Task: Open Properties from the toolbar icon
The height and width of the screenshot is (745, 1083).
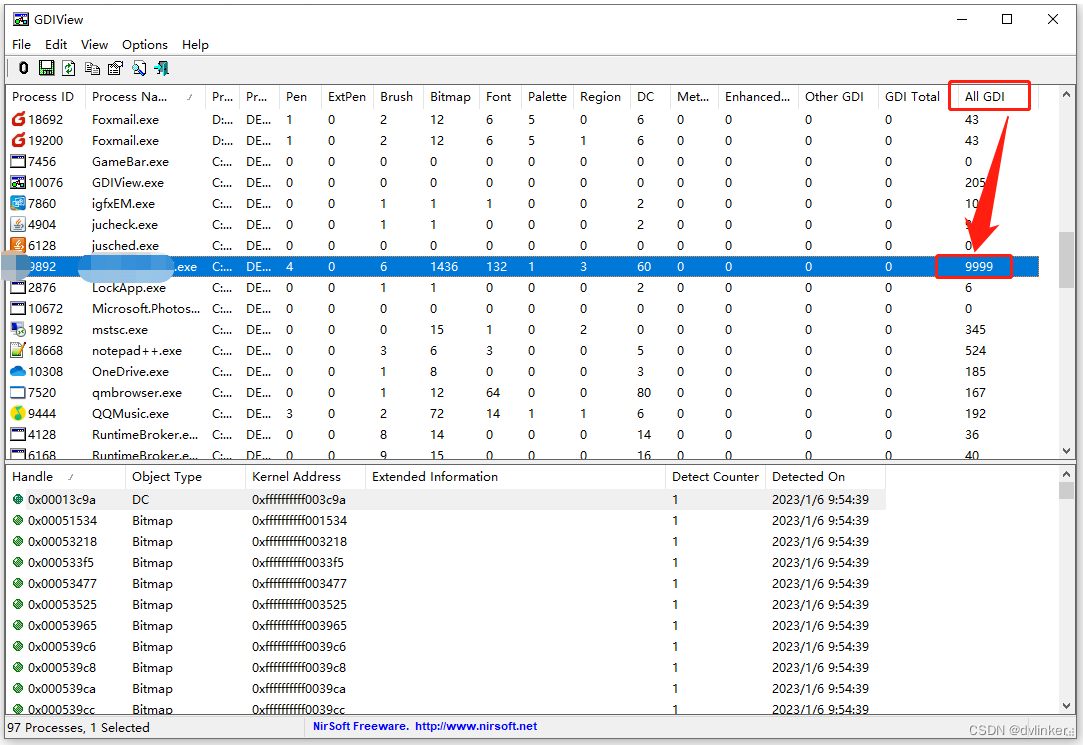Action: 115,68
